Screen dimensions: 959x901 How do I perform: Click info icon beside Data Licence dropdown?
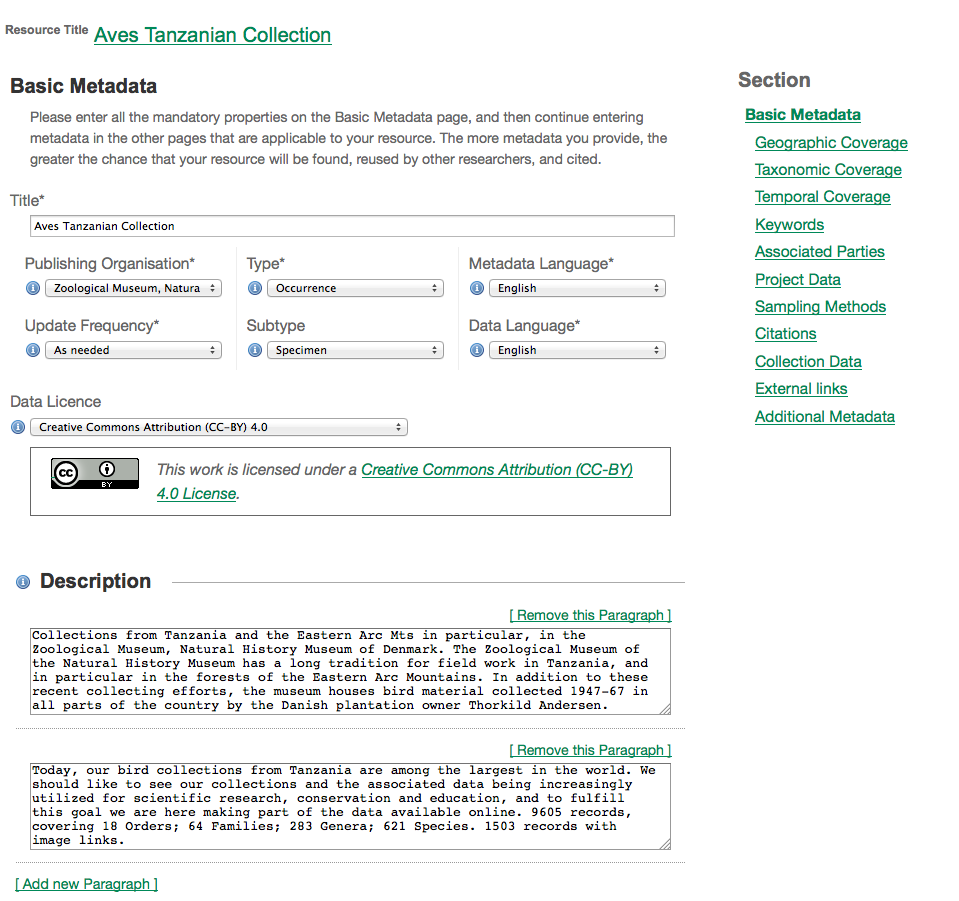(x=17, y=427)
